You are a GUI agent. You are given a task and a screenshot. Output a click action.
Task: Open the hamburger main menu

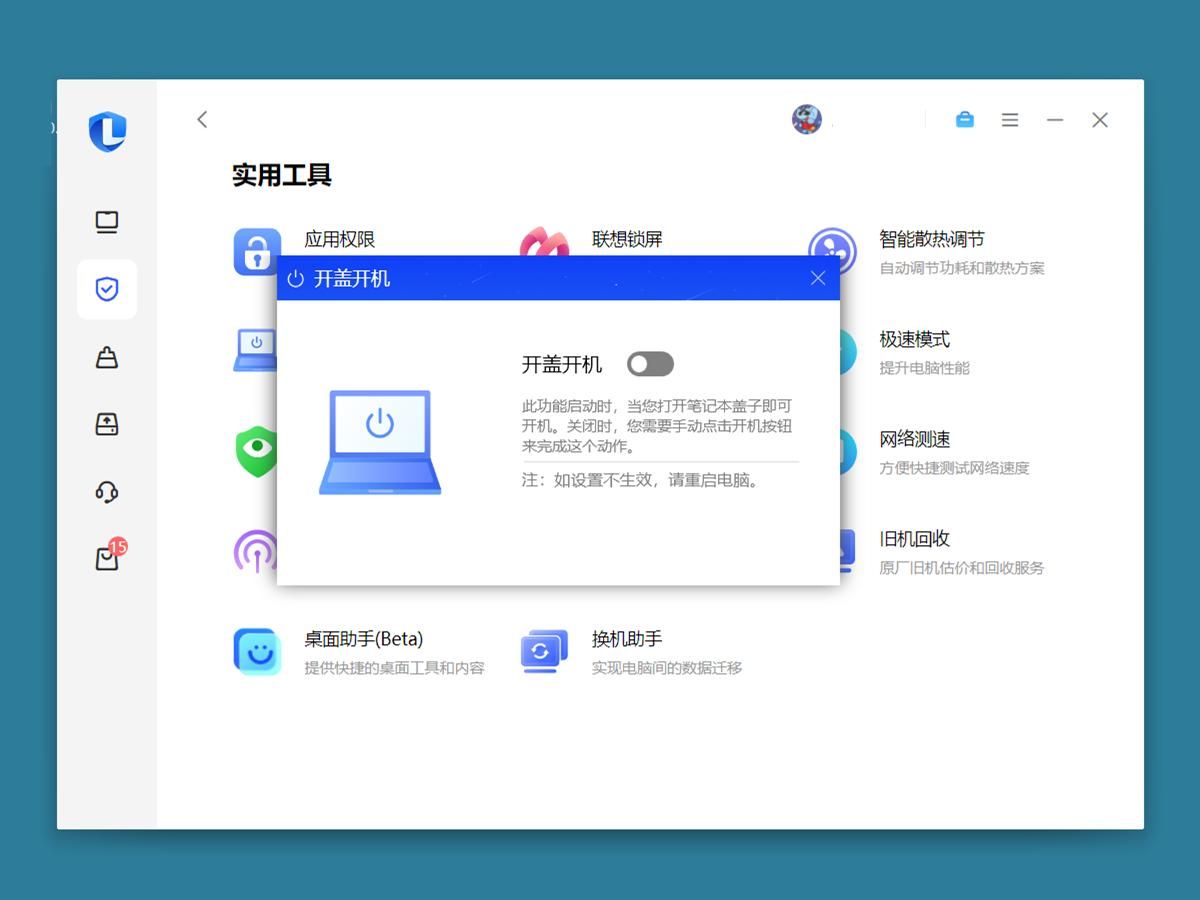[x=1010, y=119]
